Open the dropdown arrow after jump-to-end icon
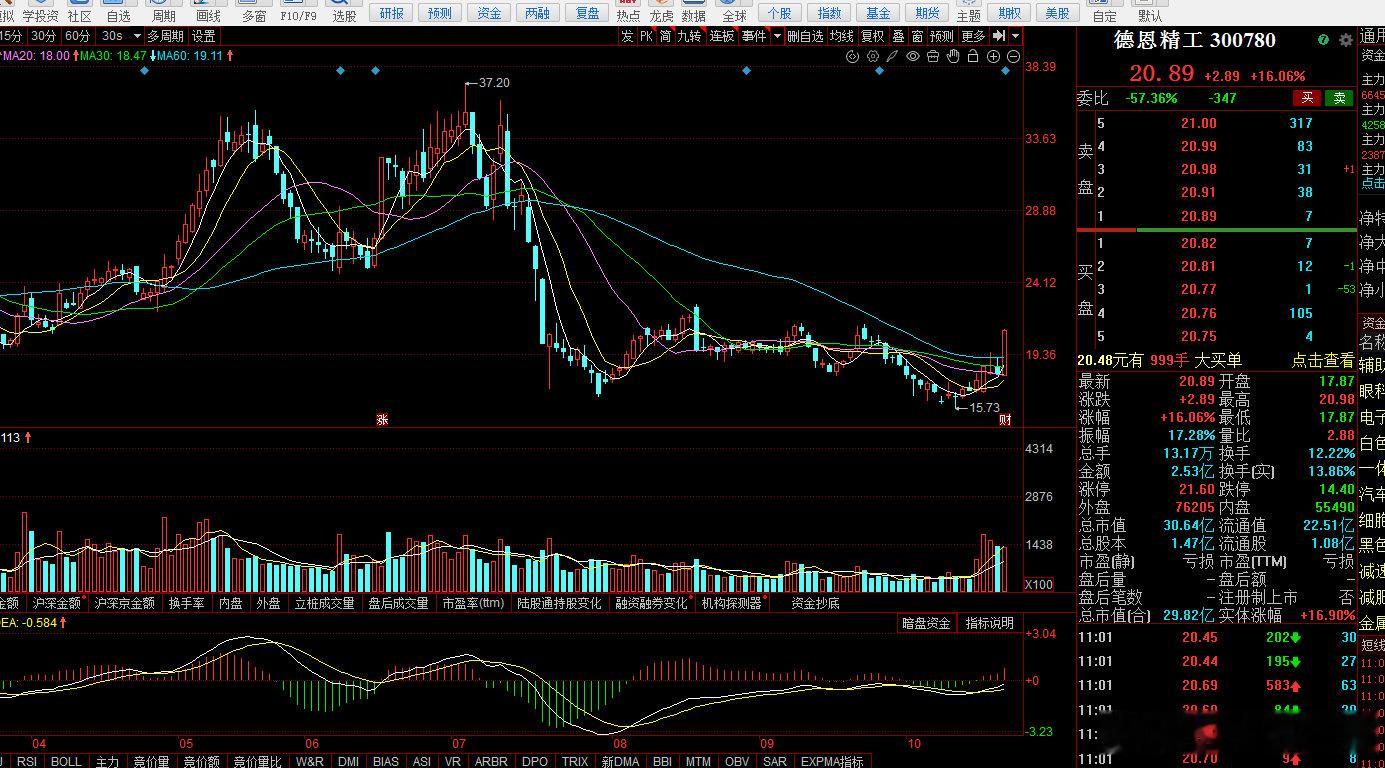This screenshot has width=1385, height=768. pos(1015,36)
